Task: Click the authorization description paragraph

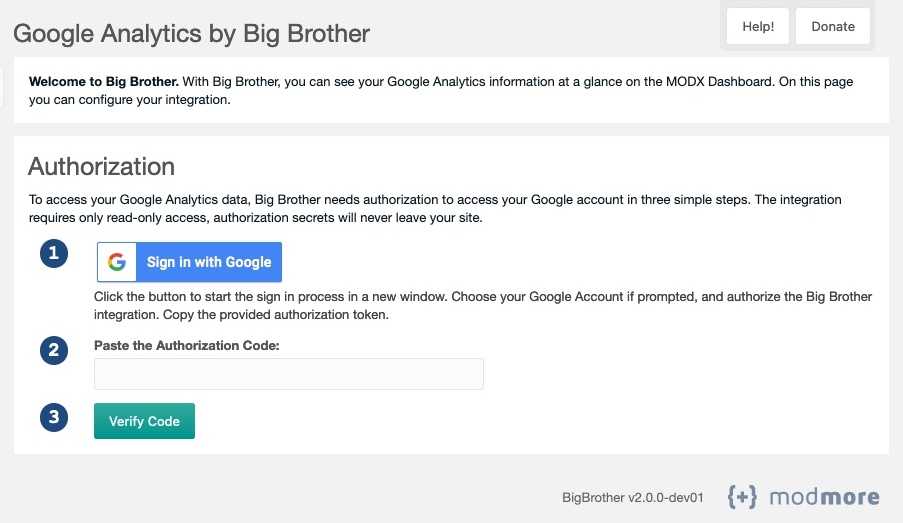Action: pyautogui.click(x=435, y=209)
